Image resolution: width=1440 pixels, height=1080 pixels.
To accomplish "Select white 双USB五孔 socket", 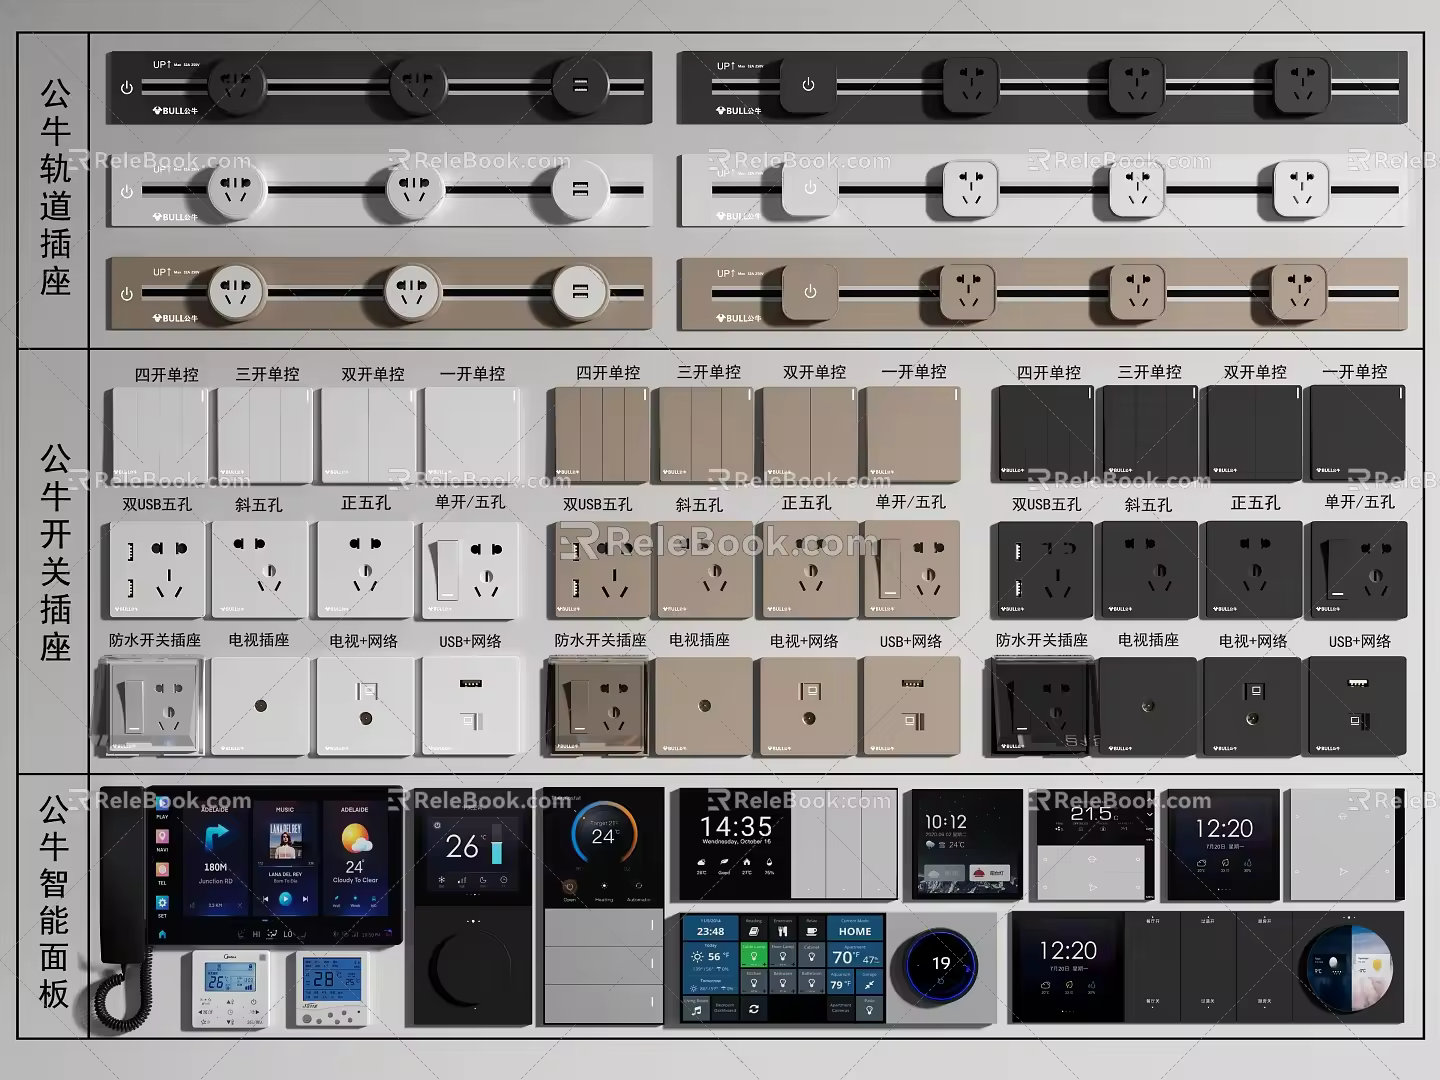I will [155, 568].
